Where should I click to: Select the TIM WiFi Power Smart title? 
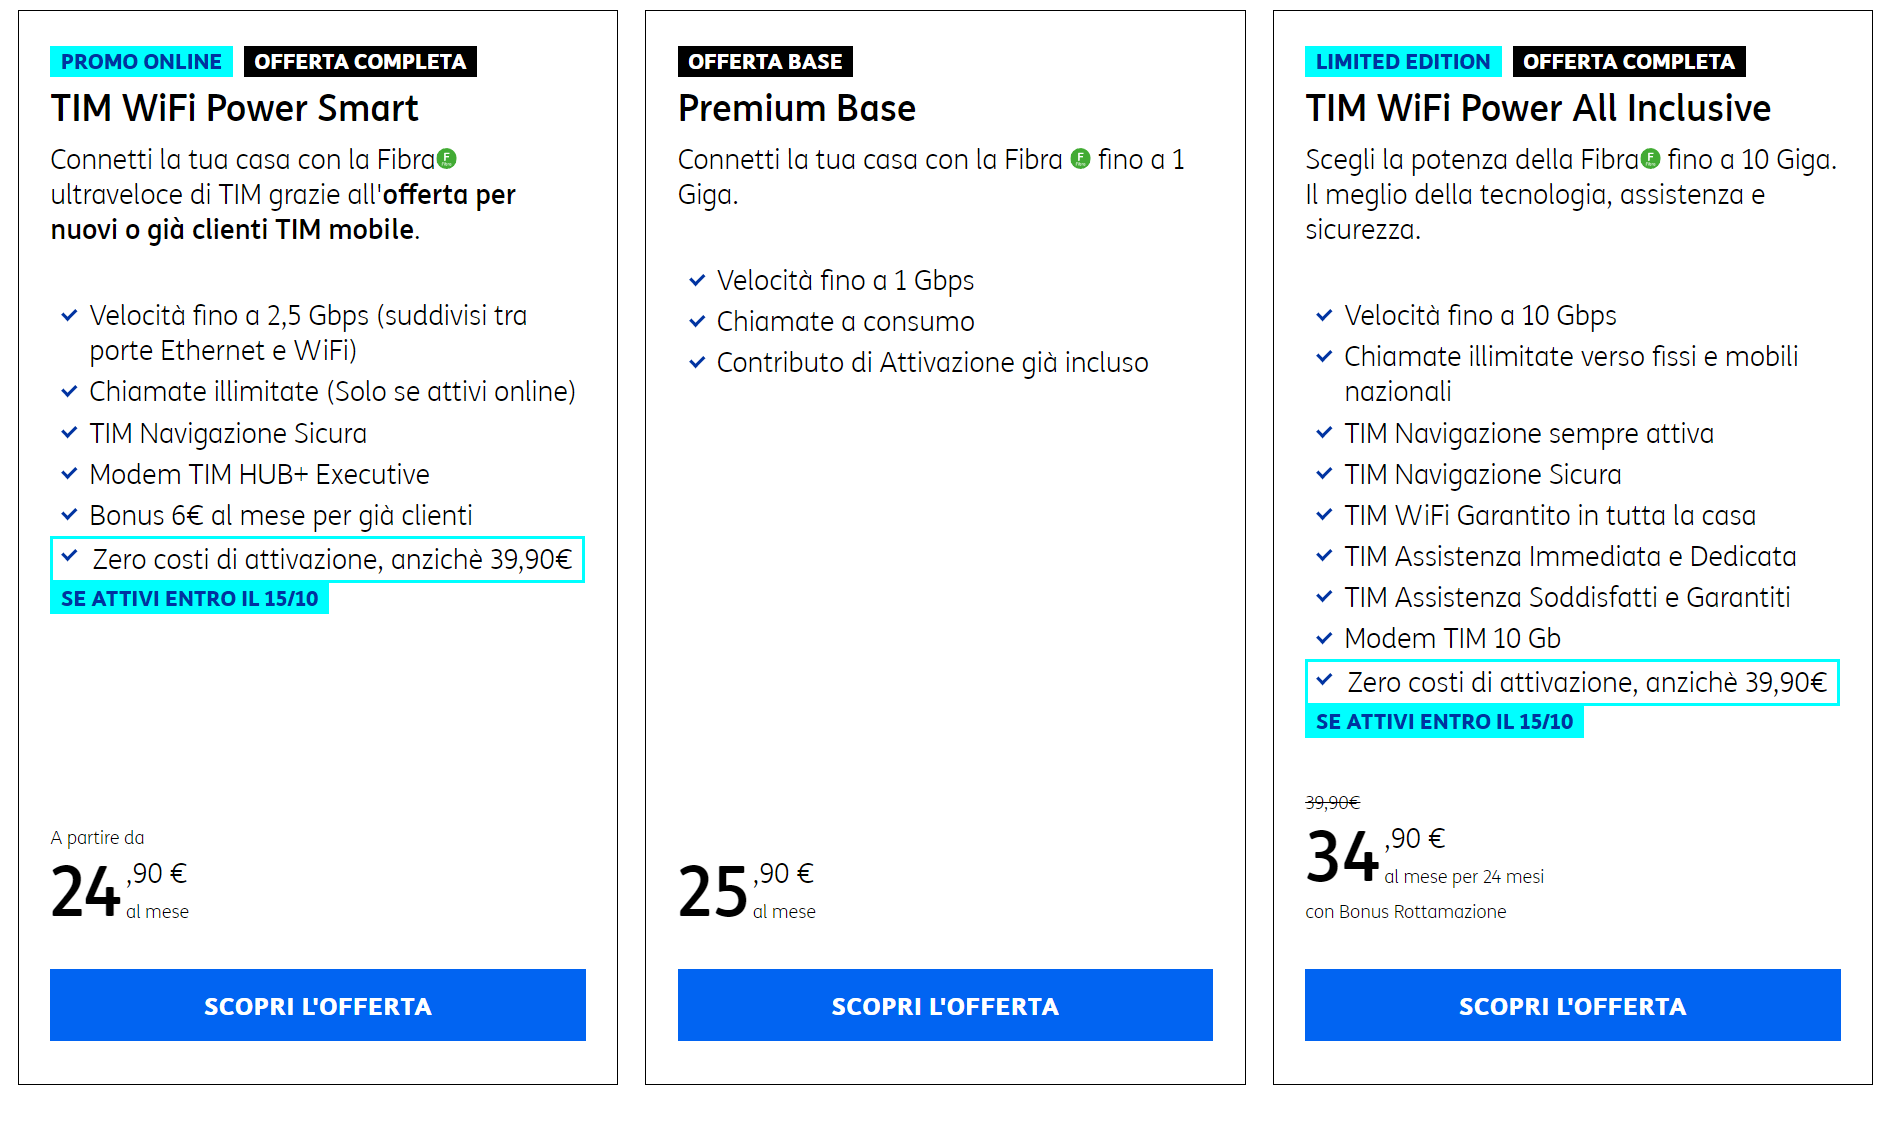tap(235, 108)
